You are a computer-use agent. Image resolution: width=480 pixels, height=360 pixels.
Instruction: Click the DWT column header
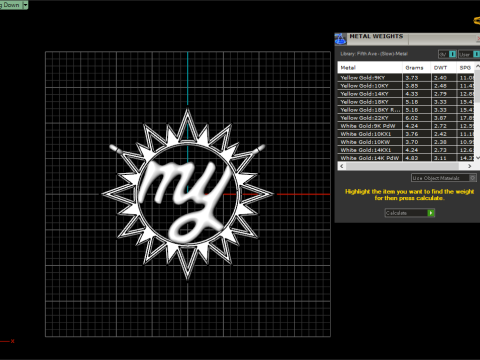tap(444, 67)
